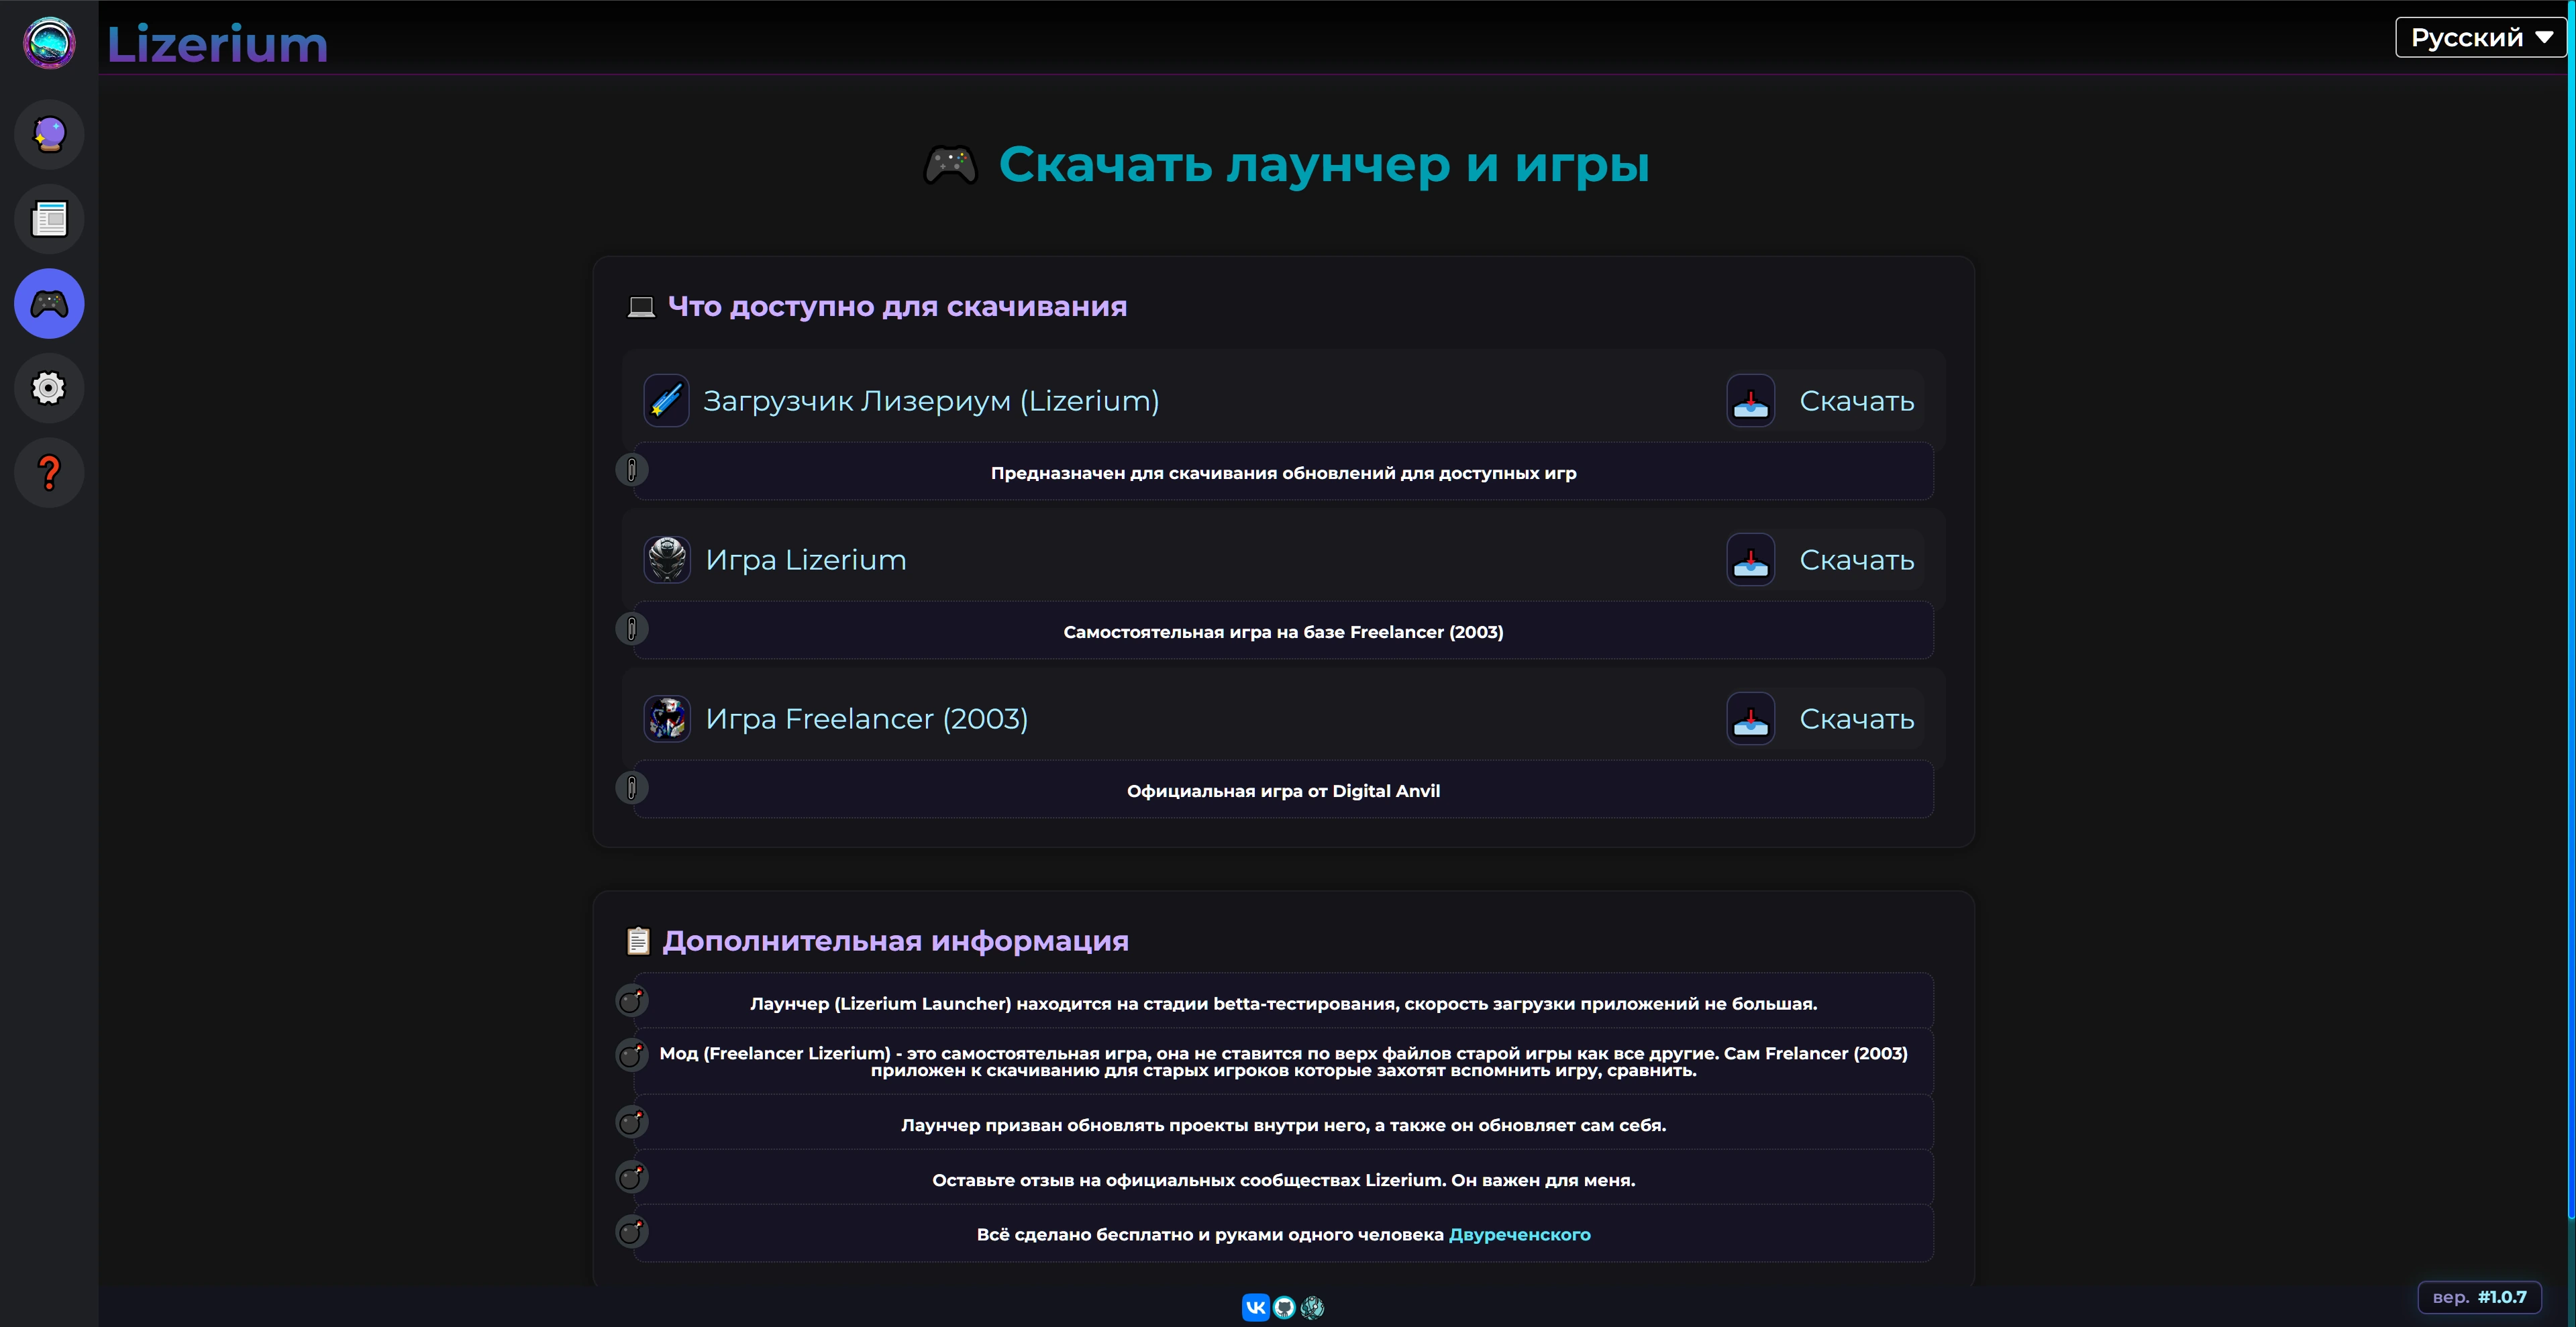Click the bomb icon beside the betta-тестирования note
The width and height of the screenshot is (2576, 1327).
(632, 1000)
